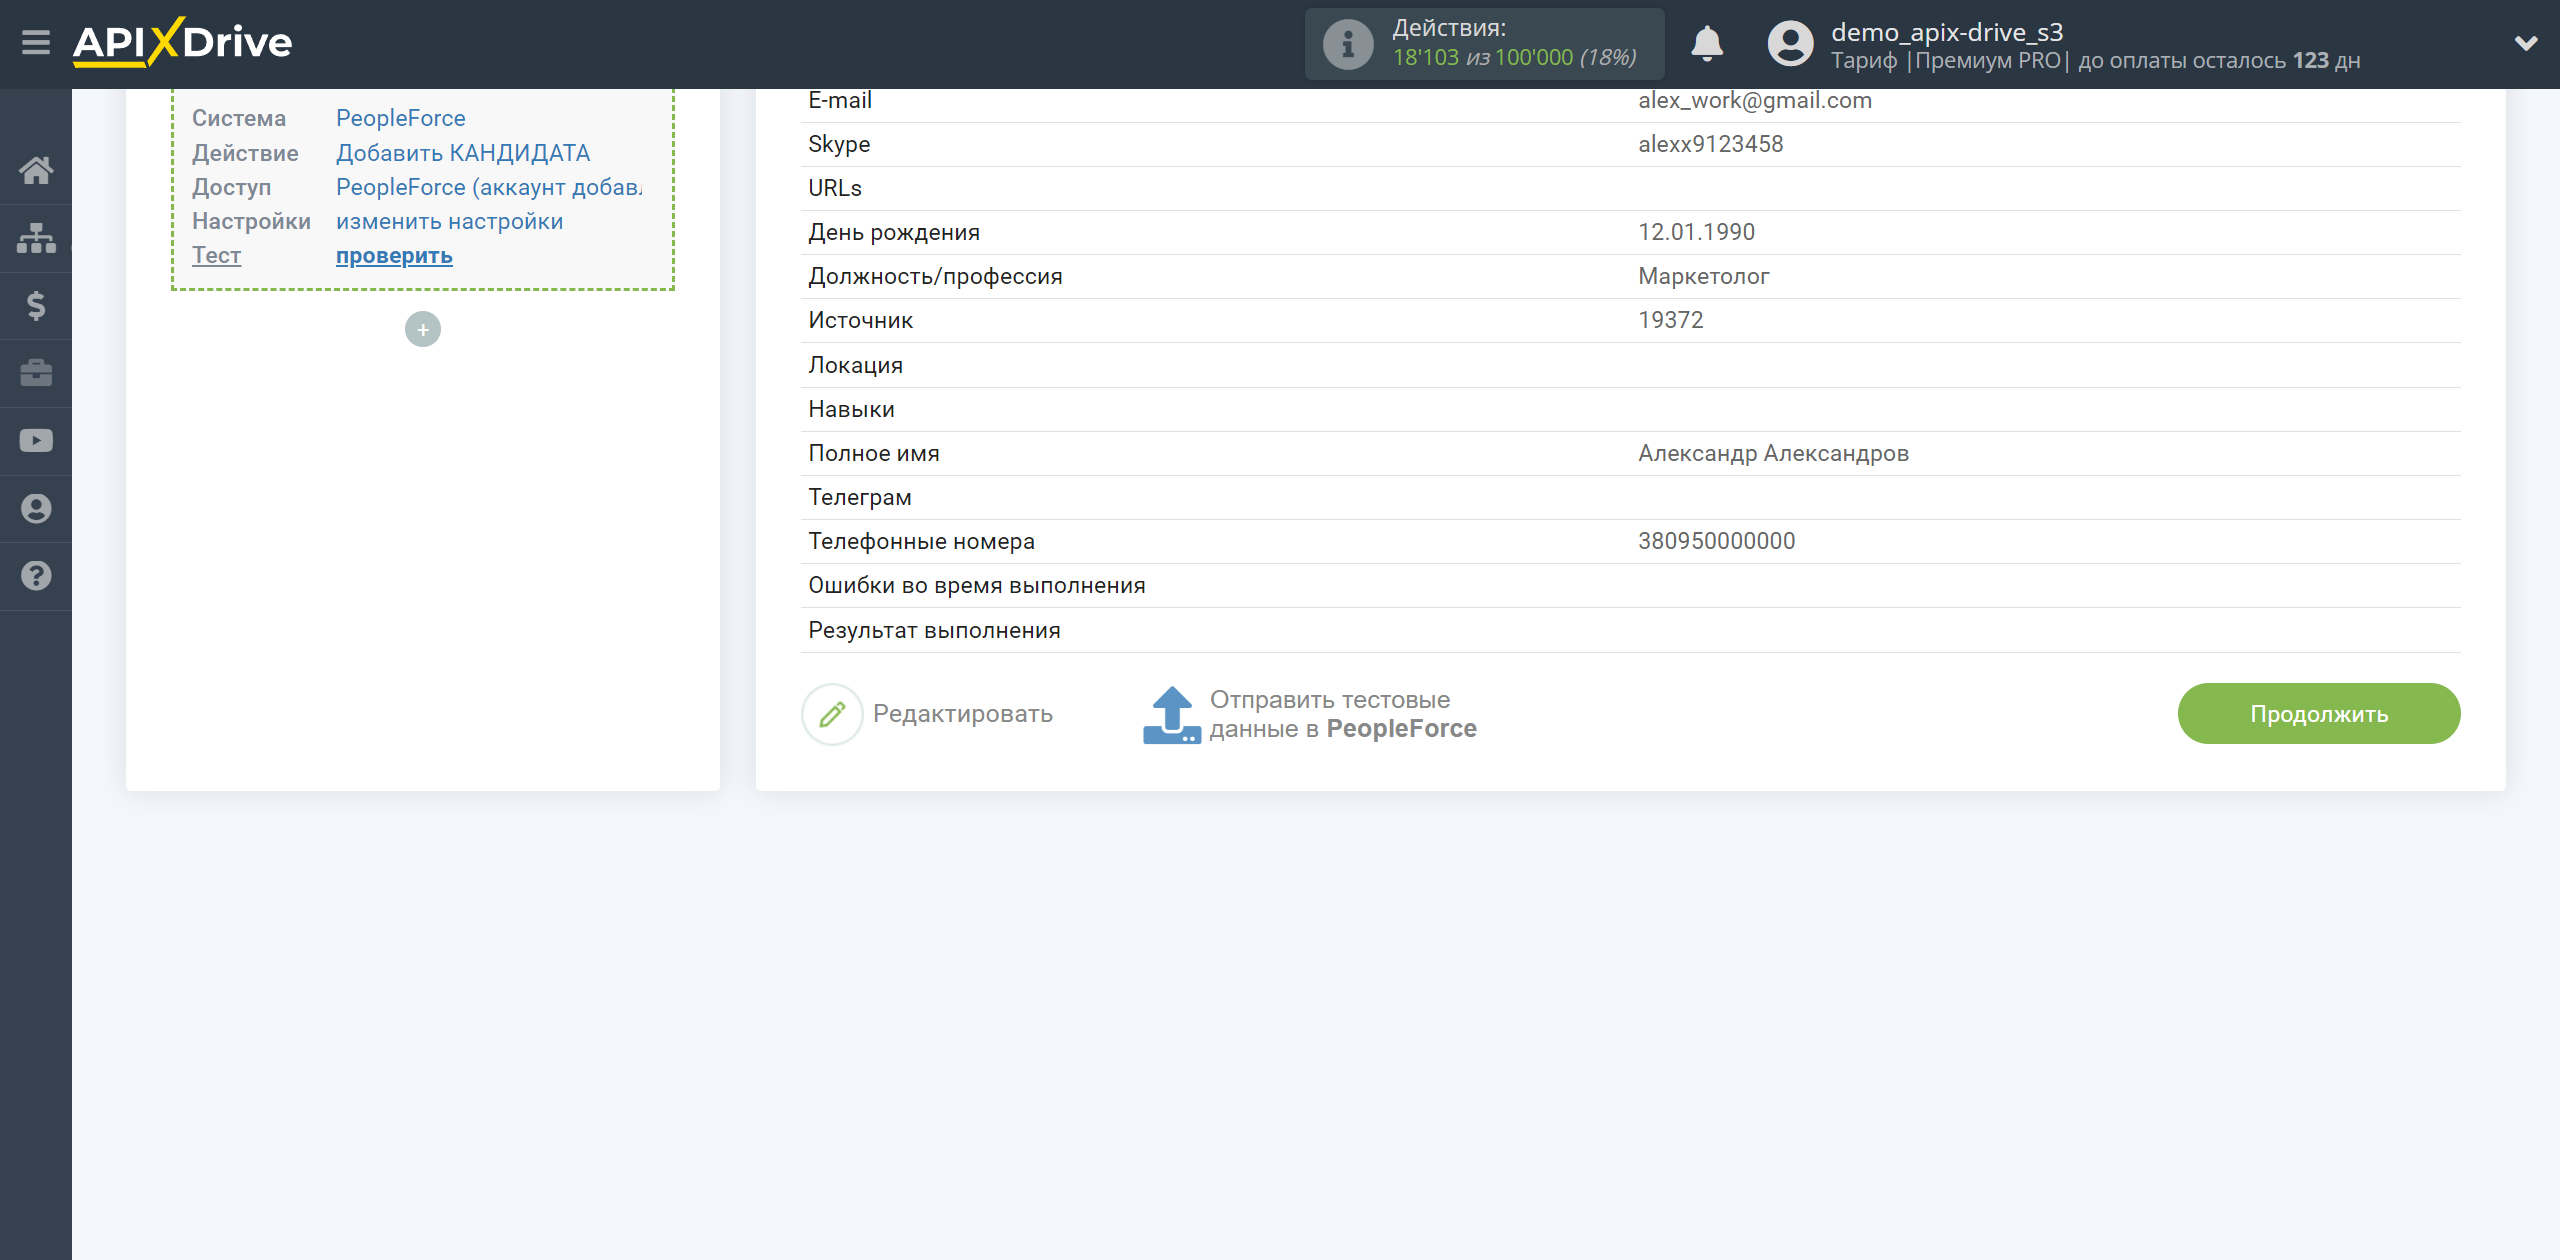Click the URLs field label
The width and height of the screenshot is (2560, 1260).
(x=835, y=188)
